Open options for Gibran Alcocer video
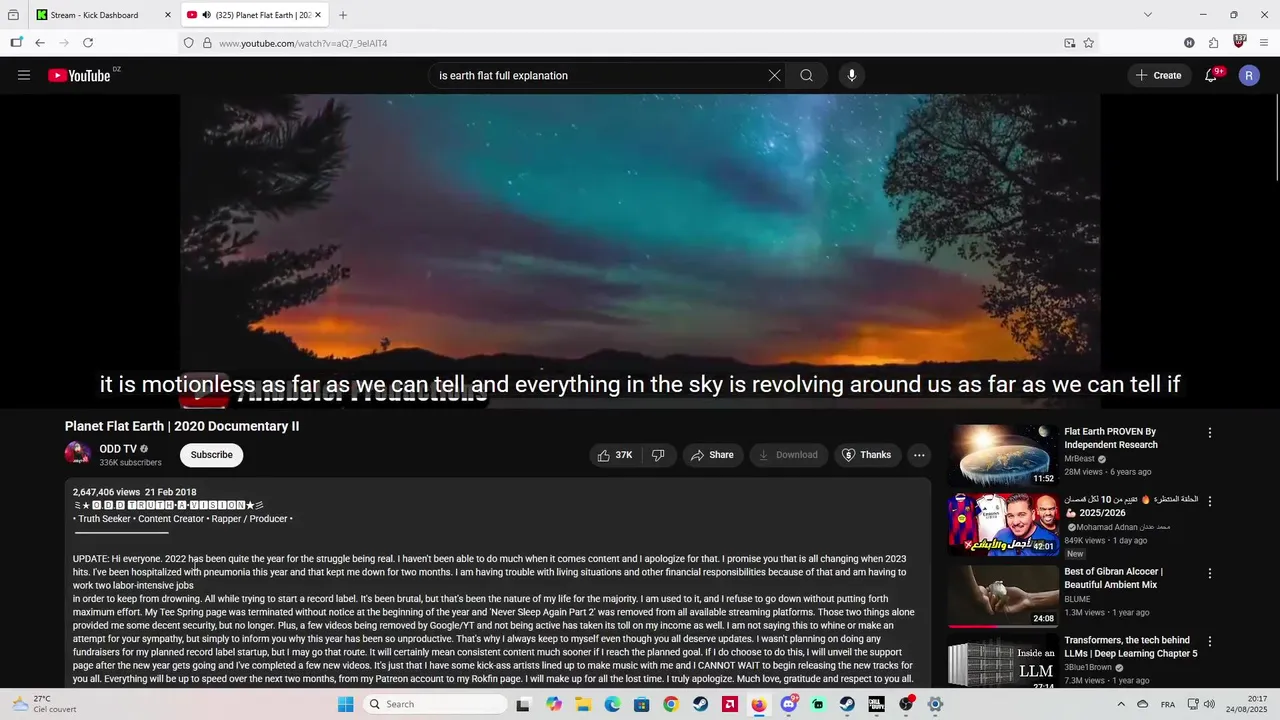Screen dimensions: 1280x720 (1210, 574)
